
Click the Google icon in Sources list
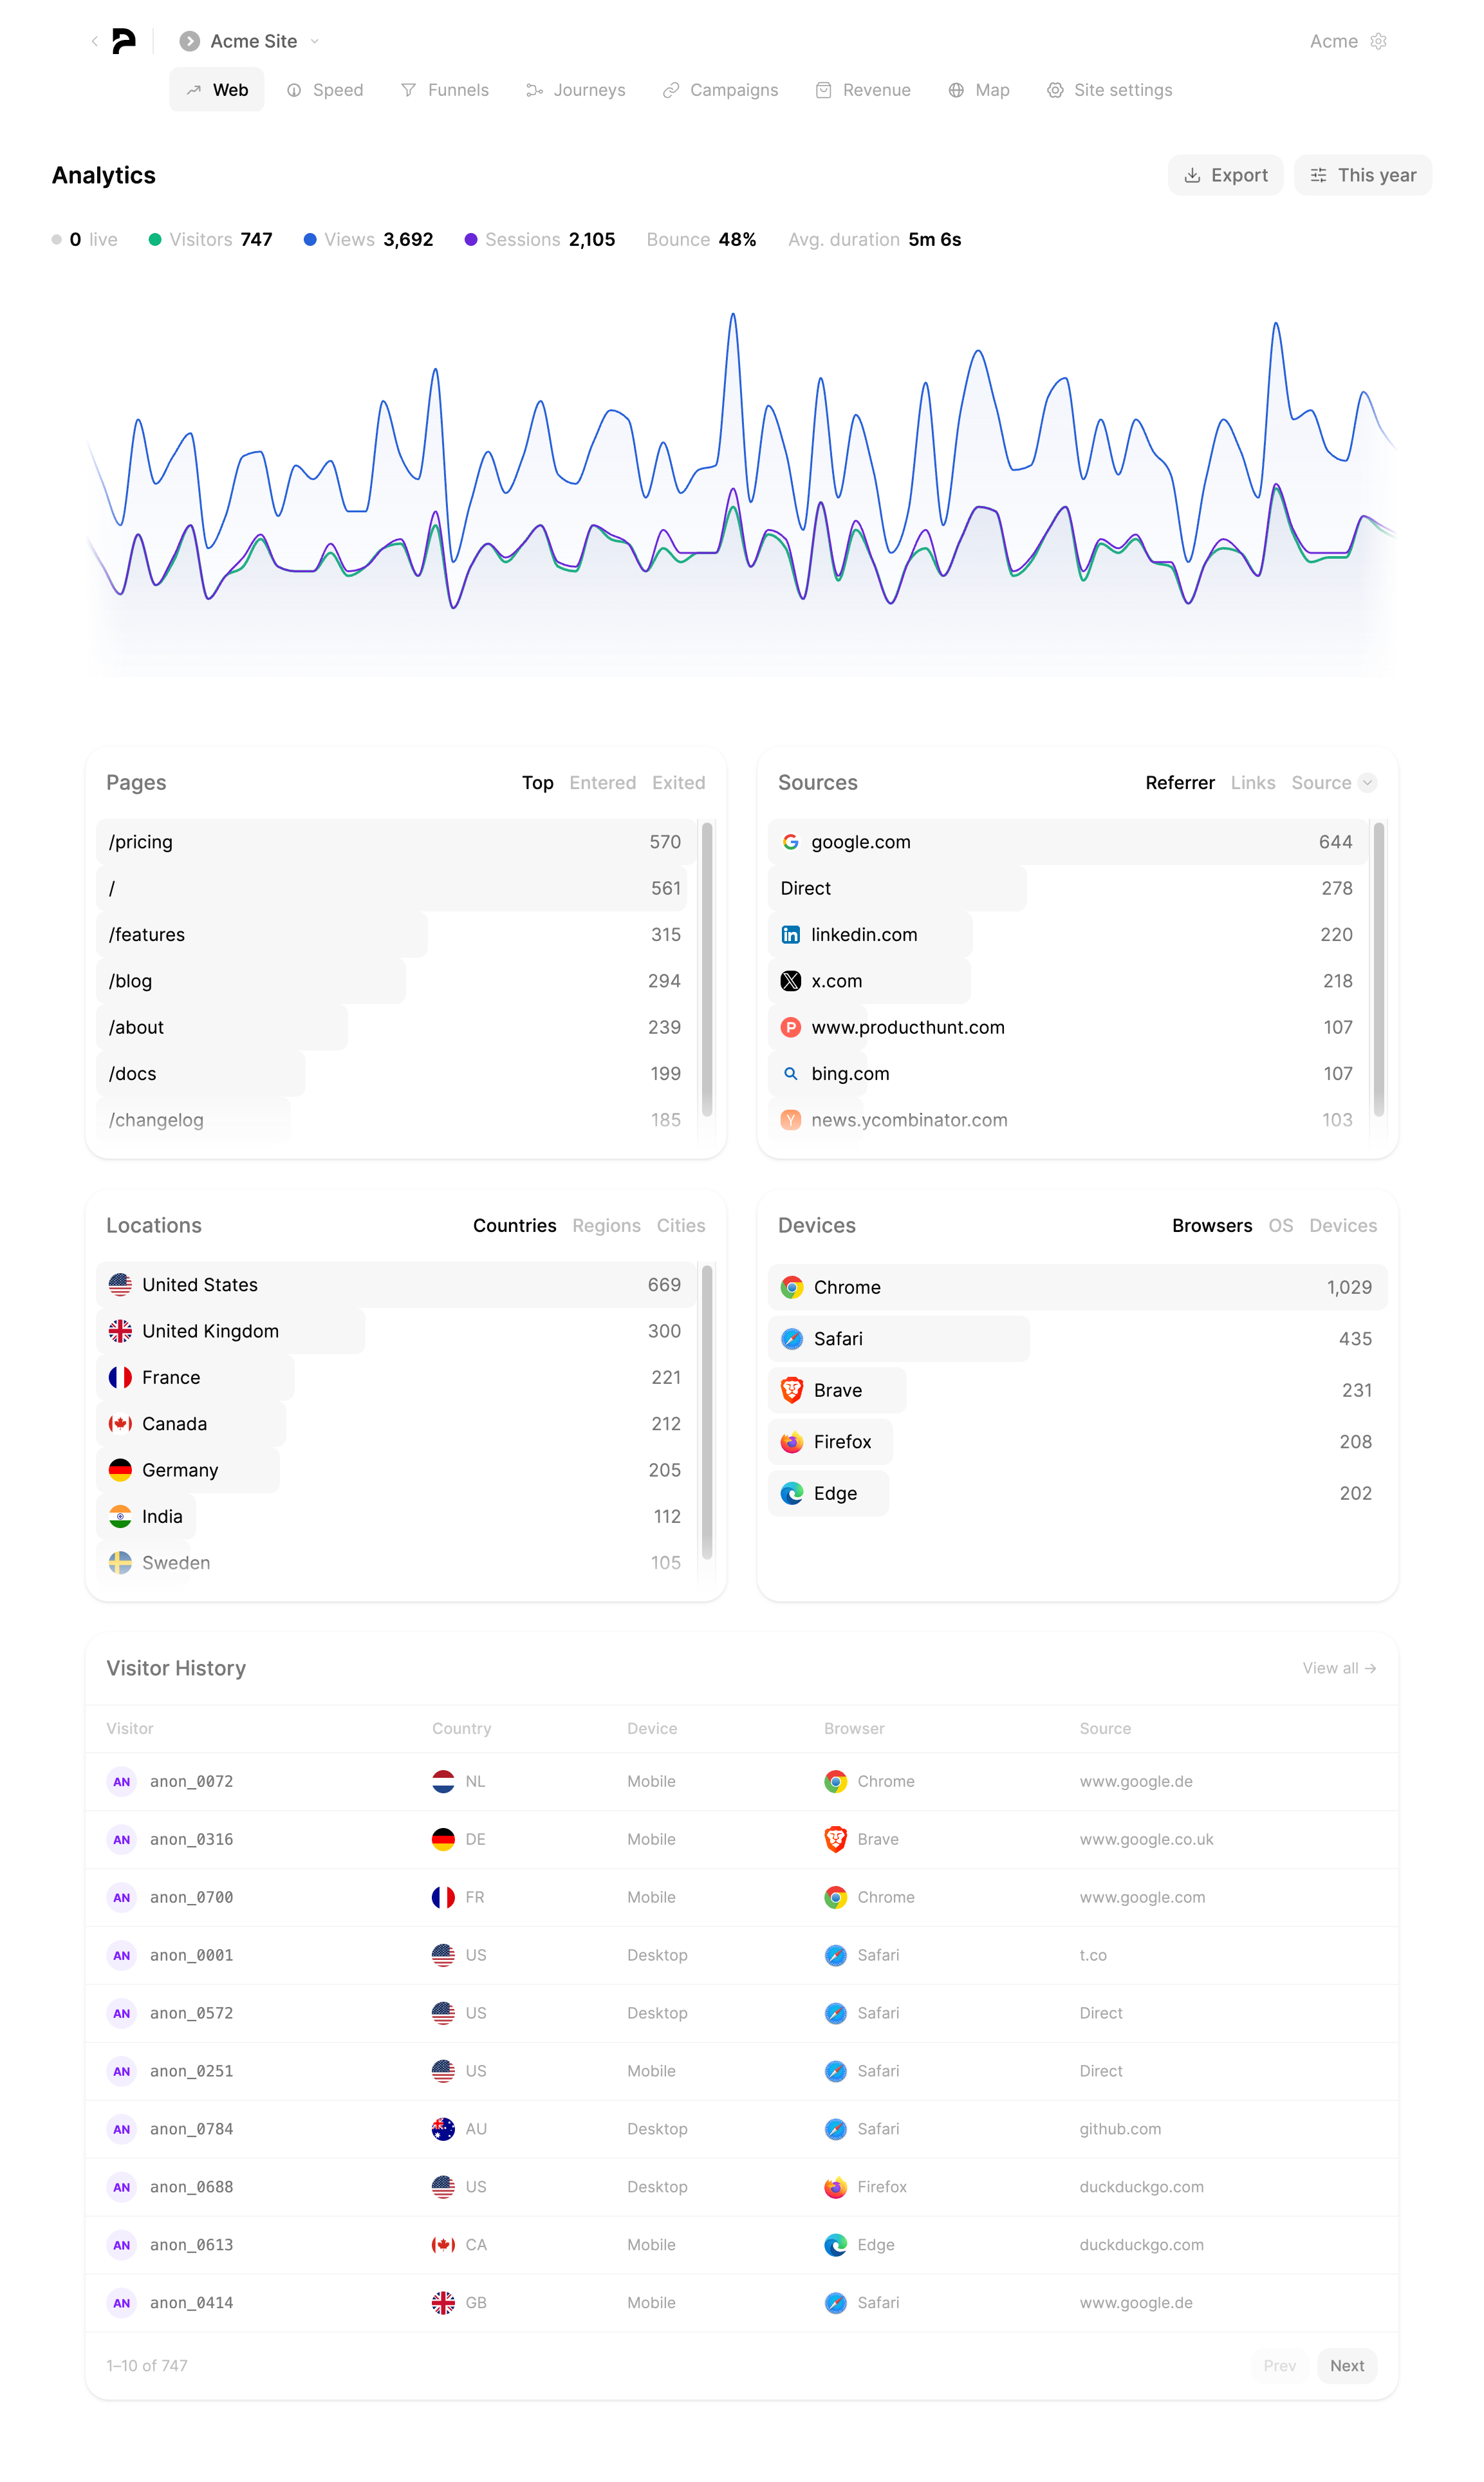coord(790,842)
